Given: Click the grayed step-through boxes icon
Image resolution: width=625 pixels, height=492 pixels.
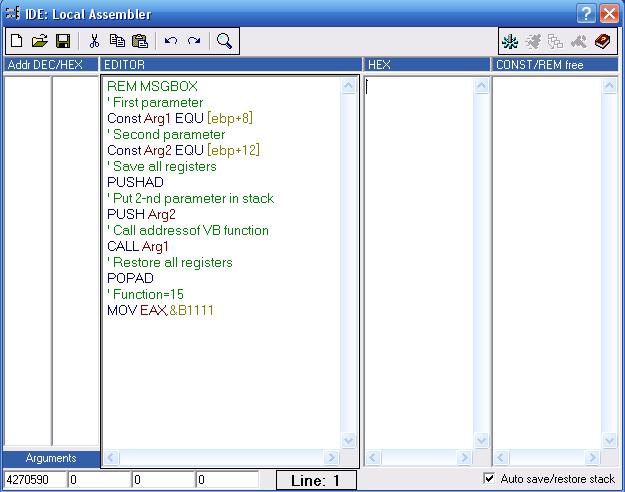Looking at the screenshot, I should click(556, 41).
